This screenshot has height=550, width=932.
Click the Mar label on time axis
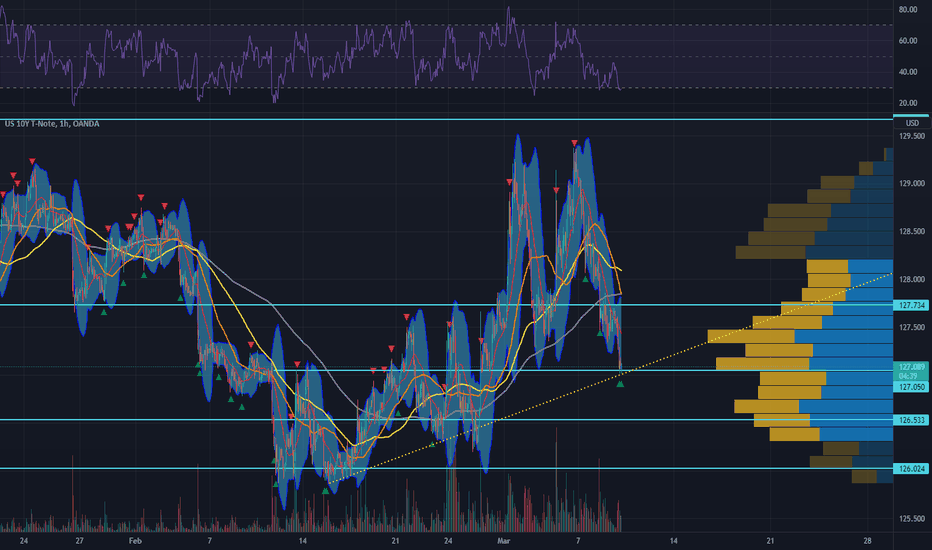(503, 541)
